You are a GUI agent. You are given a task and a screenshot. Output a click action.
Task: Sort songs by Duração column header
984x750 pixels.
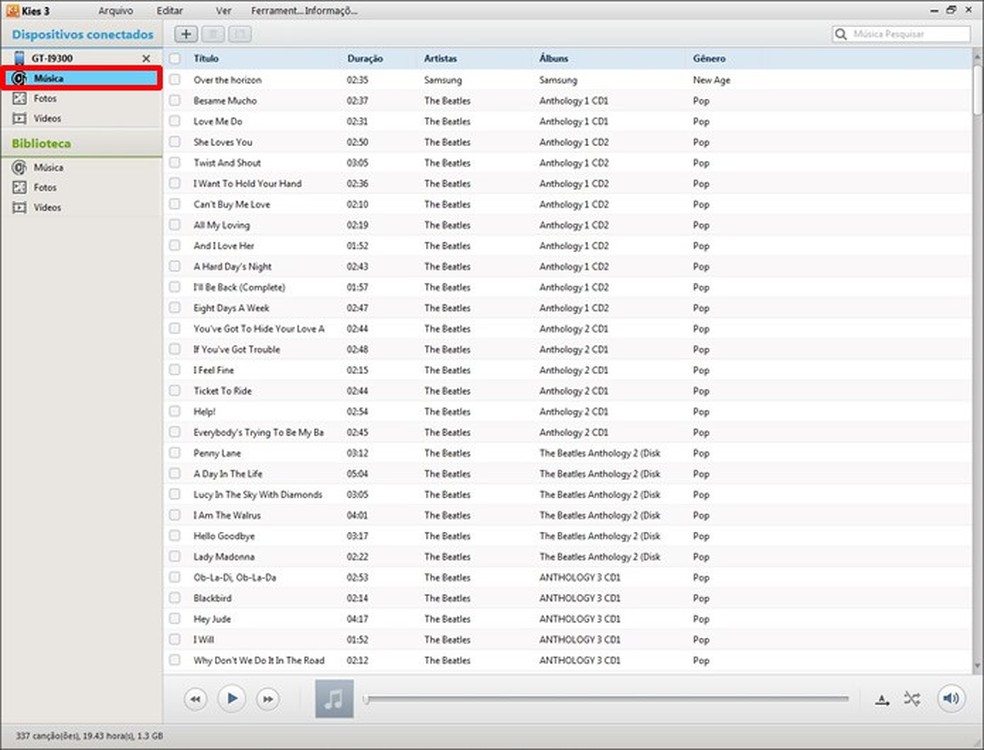365,59
